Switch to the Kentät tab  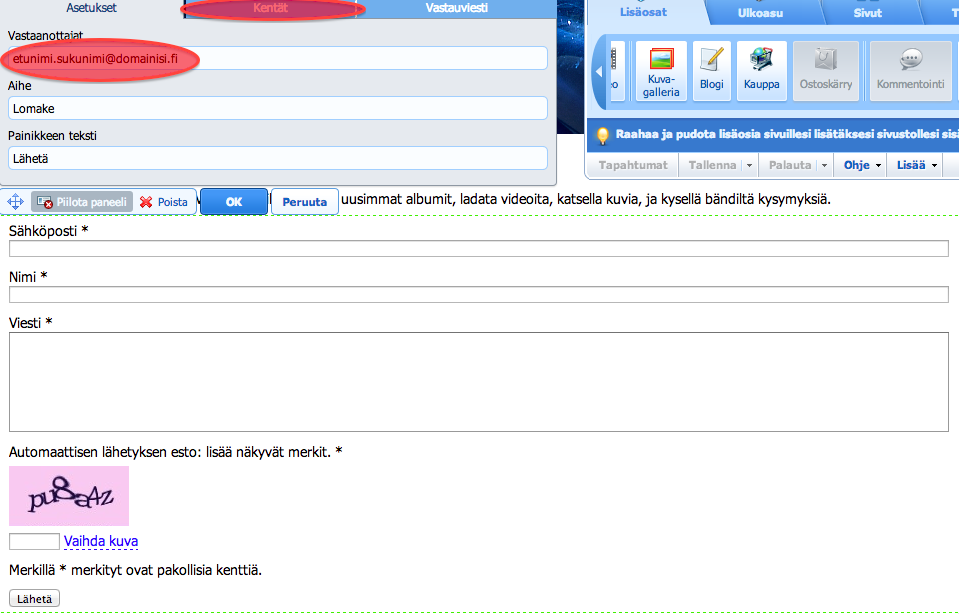pos(271,8)
